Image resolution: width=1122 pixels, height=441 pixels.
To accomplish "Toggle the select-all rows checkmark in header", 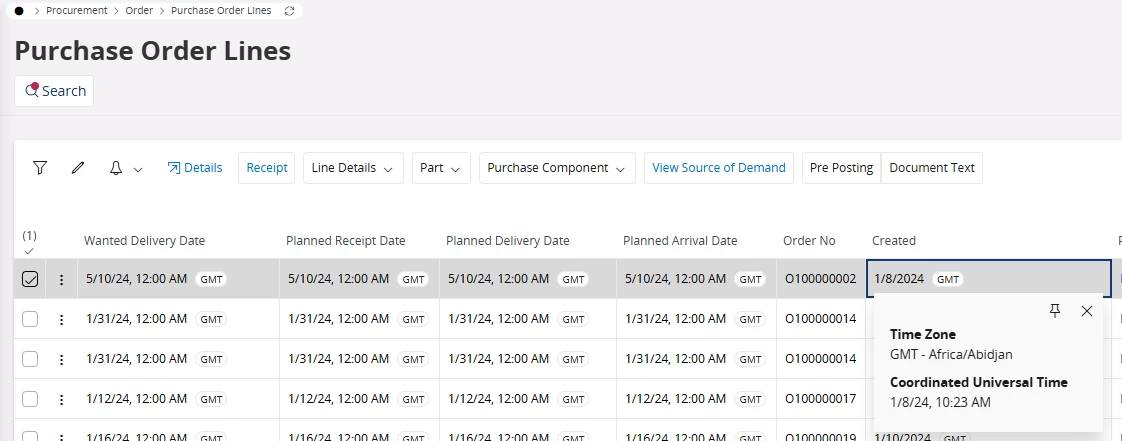I will tap(29, 251).
